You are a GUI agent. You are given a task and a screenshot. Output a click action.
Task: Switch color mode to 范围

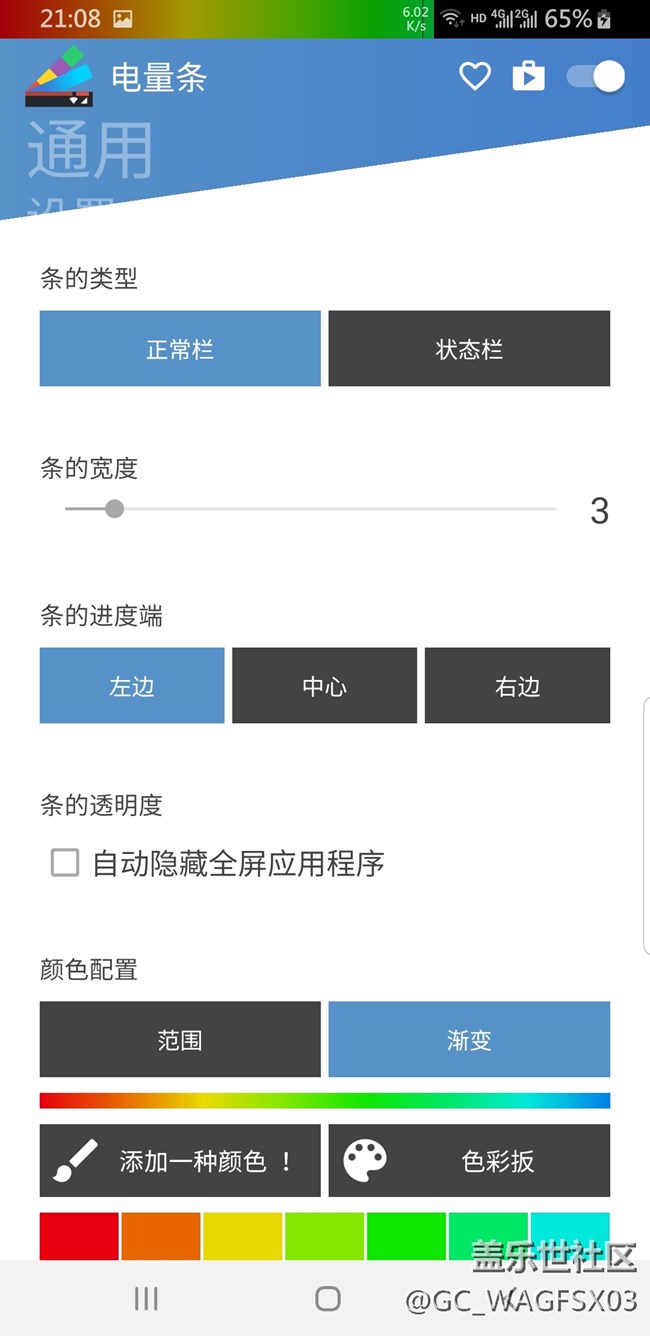179,1039
